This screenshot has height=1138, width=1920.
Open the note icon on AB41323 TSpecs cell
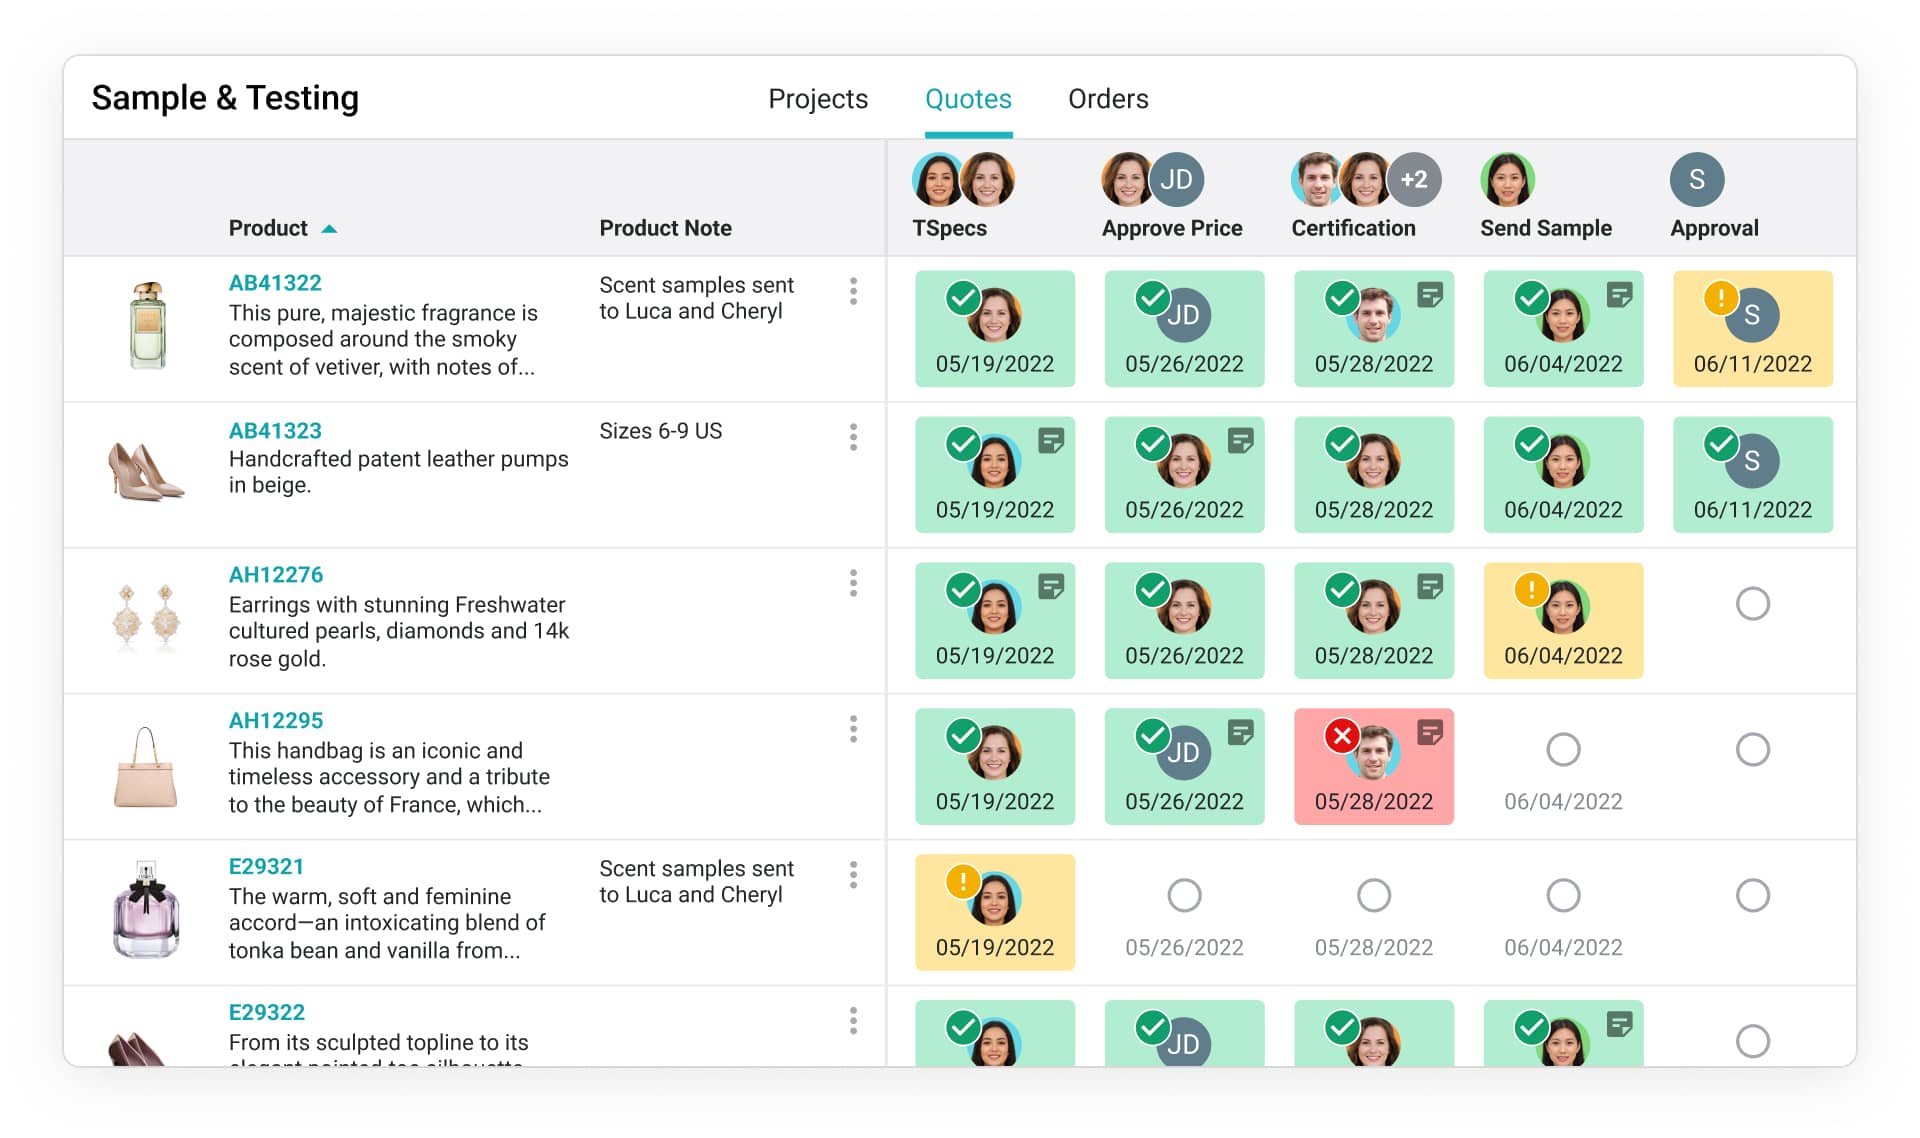(x=1051, y=441)
